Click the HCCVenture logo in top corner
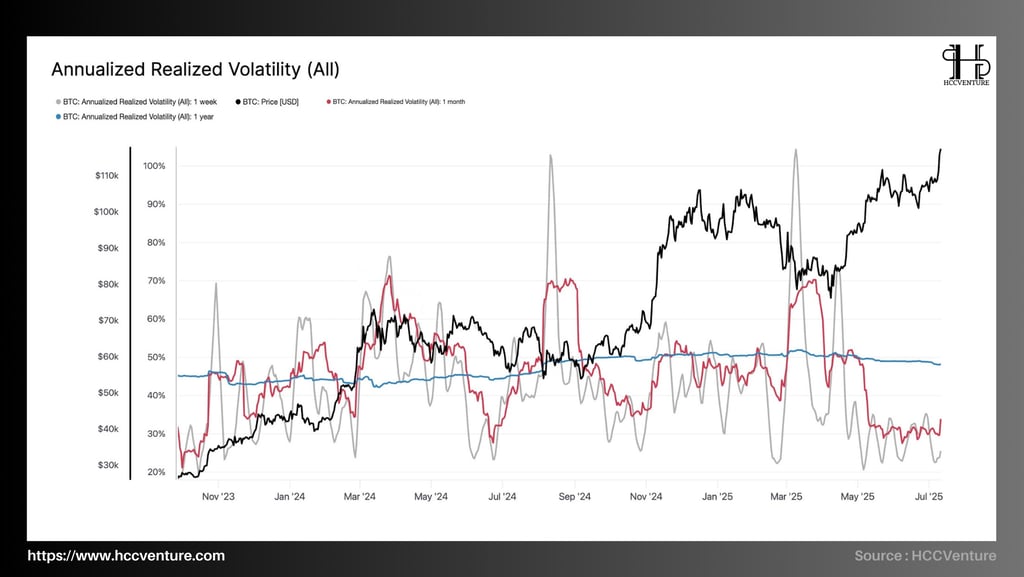This screenshot has width=1024, height=577. [x=966, y=65]
